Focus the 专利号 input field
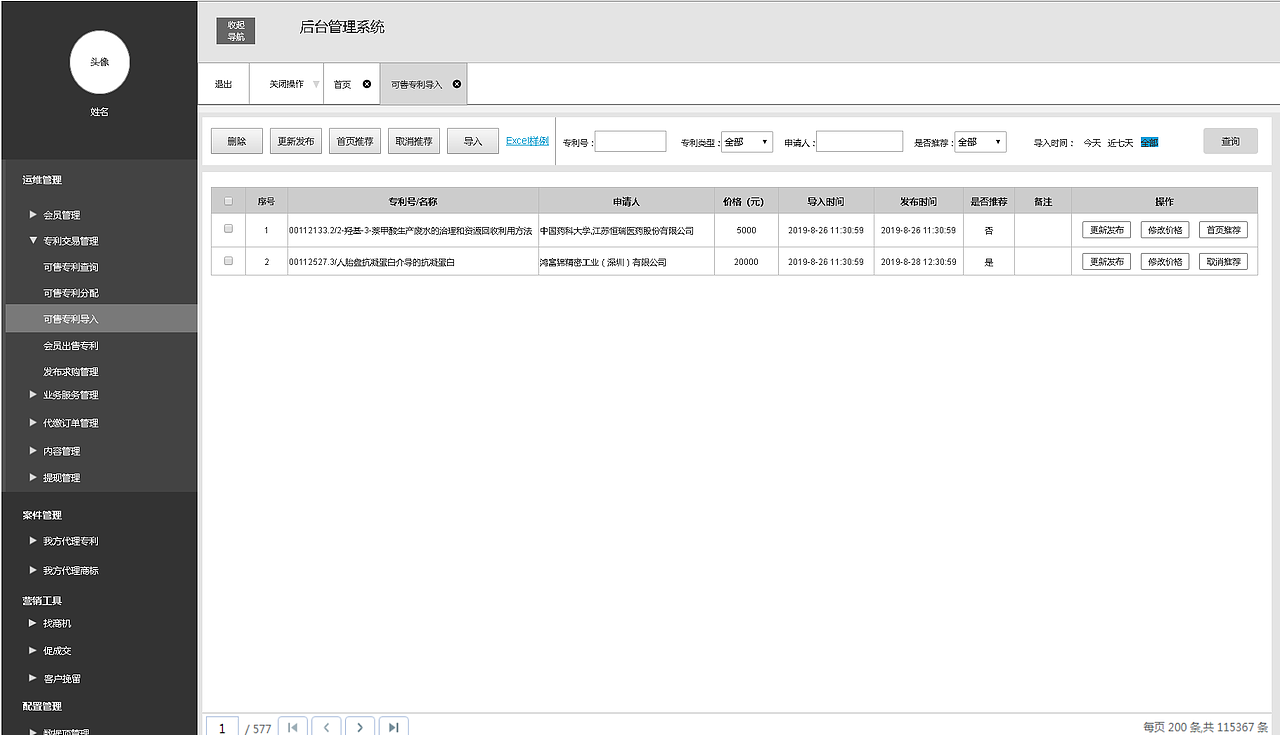 point(630,142)
